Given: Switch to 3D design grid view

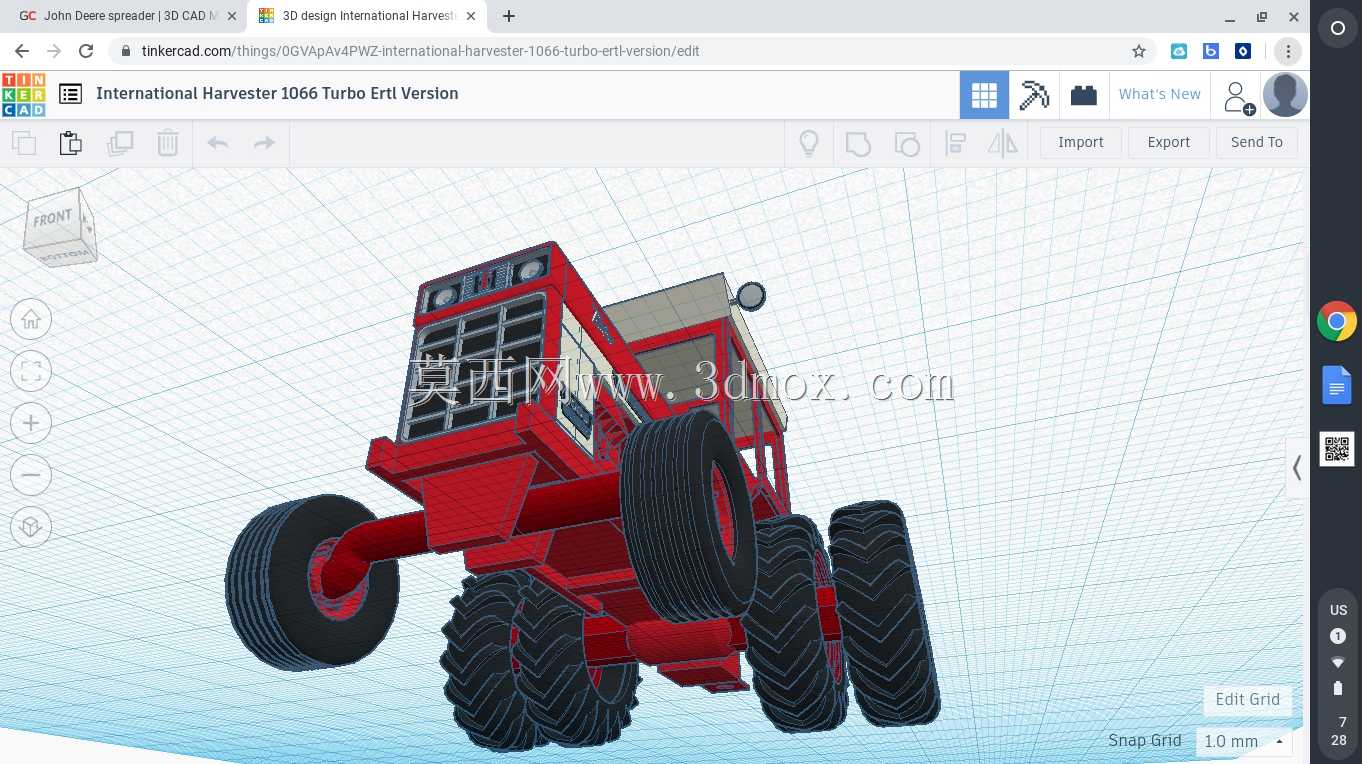Looking at the screenshot, I should 984,95.
